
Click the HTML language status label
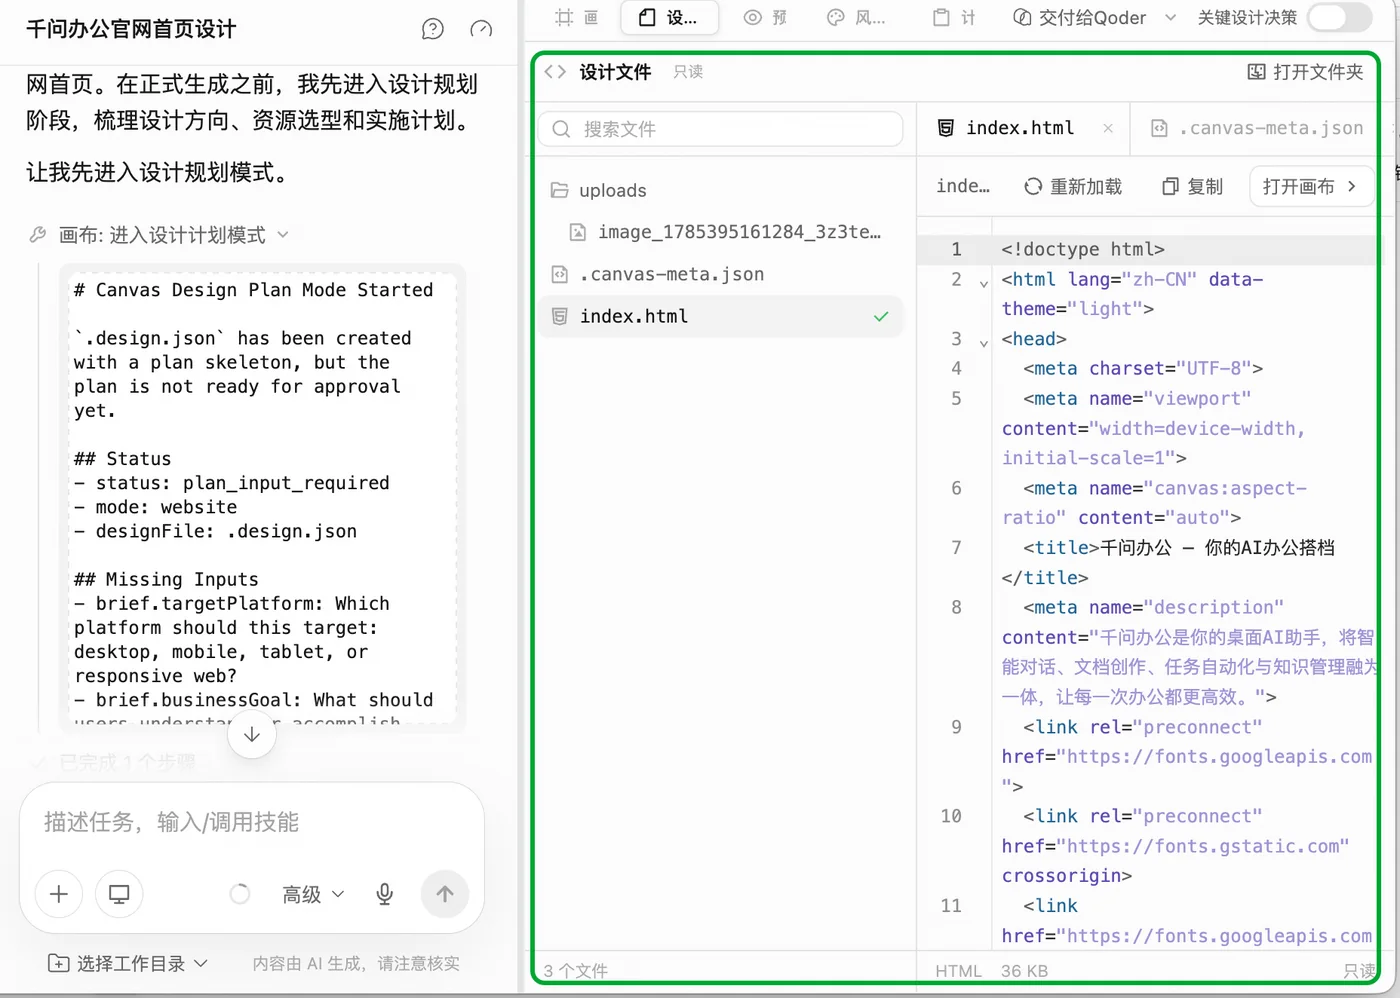(x=958, y=971)
